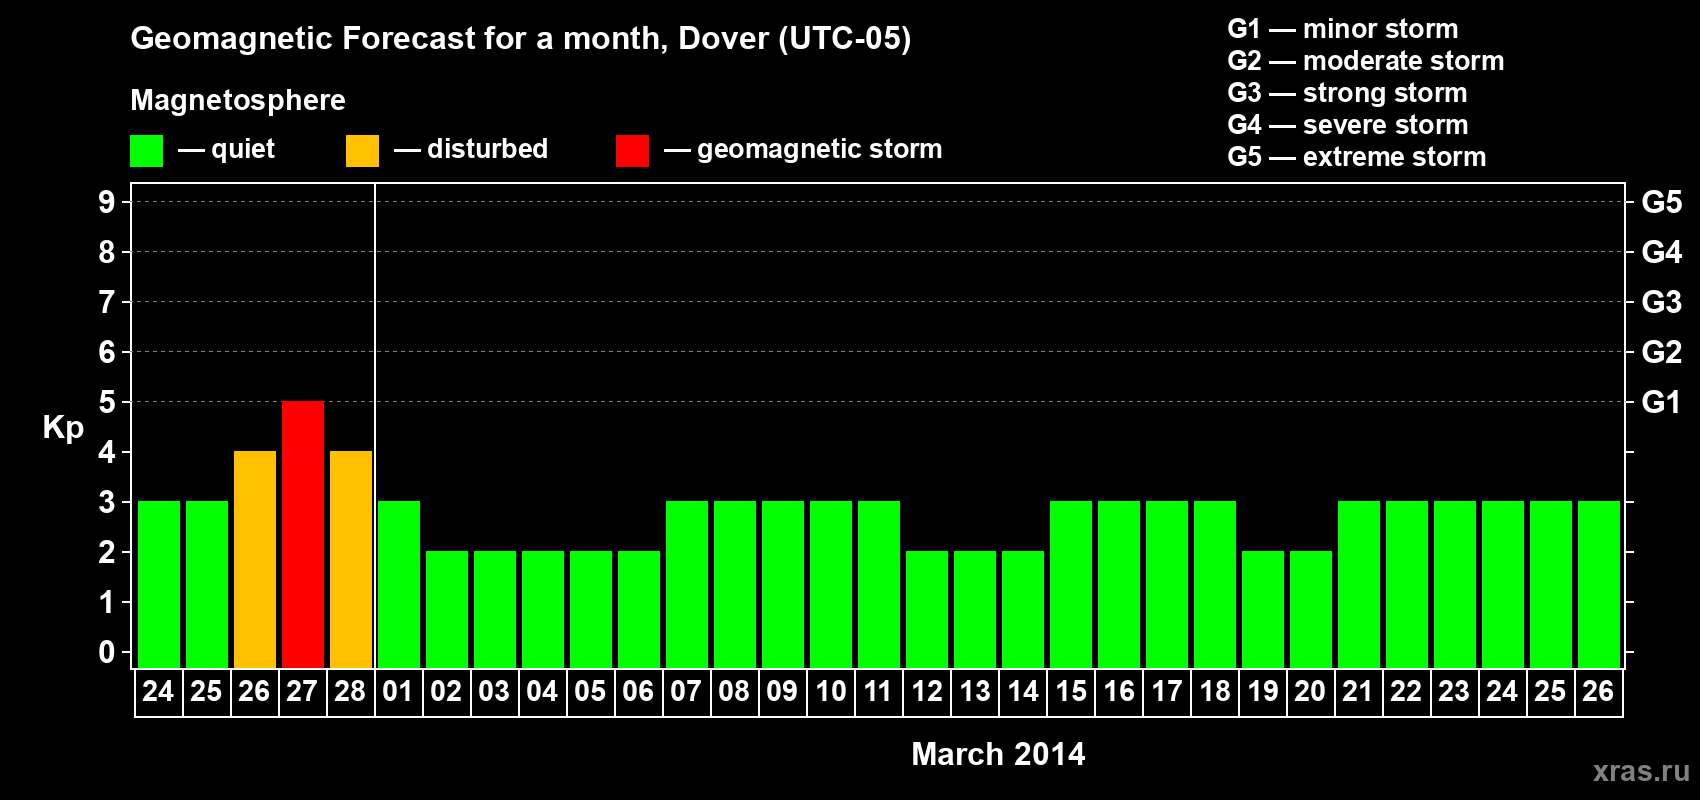Click the "G2 — moderate storm" legend line

(x=1366, y=61)
